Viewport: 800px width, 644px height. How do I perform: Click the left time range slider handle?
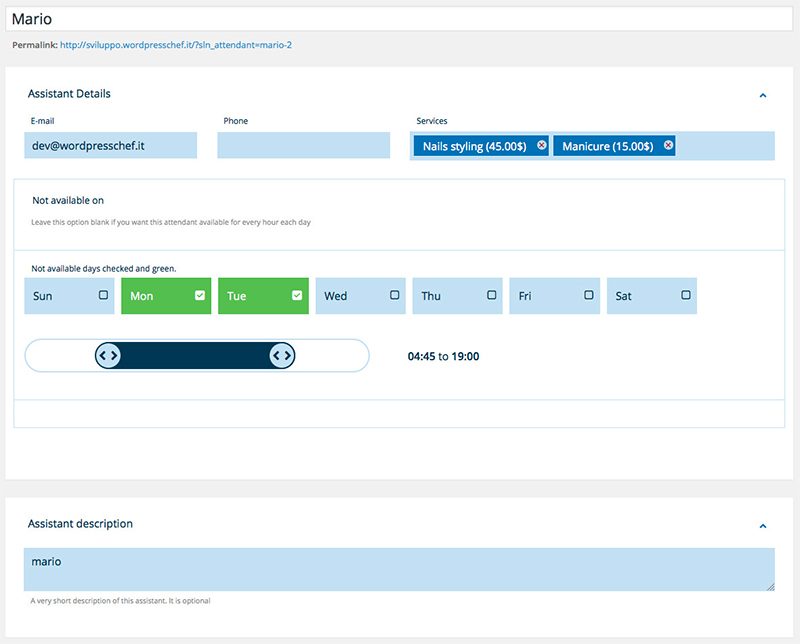coord(108,355)
